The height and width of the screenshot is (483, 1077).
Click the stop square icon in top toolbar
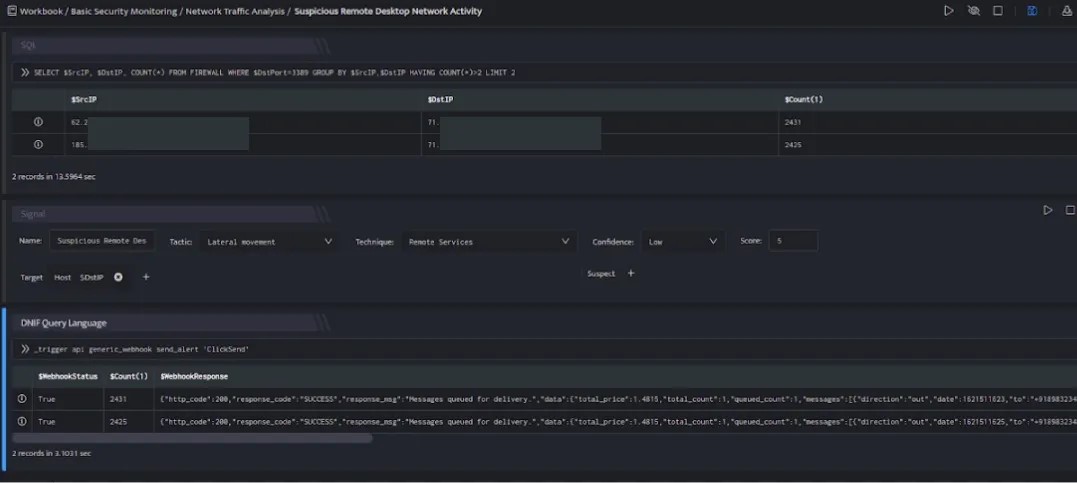click(x=998, y=11)
